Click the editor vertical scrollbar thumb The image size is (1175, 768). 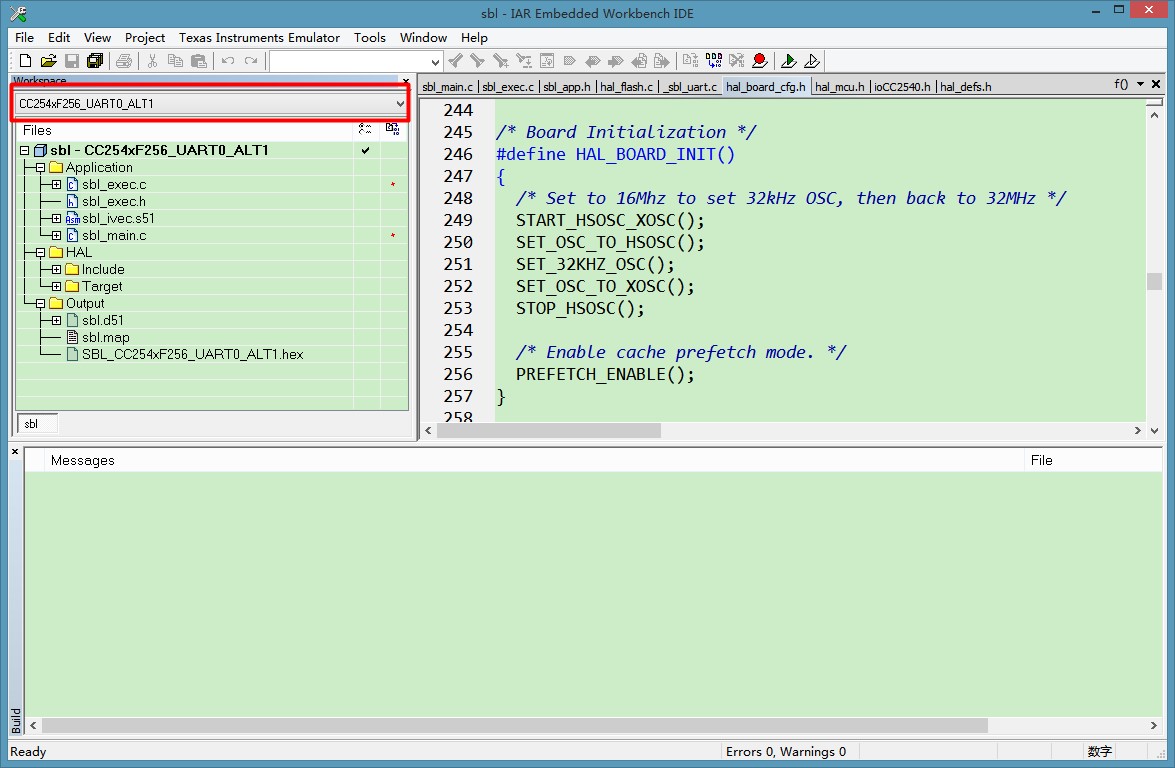(x=1154, y=282)
